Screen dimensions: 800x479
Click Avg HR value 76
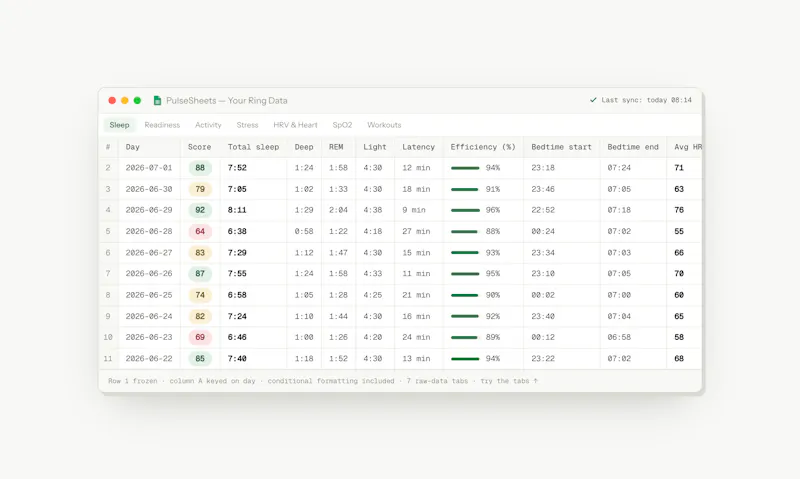pyautogui.click(x=679, y=210)
